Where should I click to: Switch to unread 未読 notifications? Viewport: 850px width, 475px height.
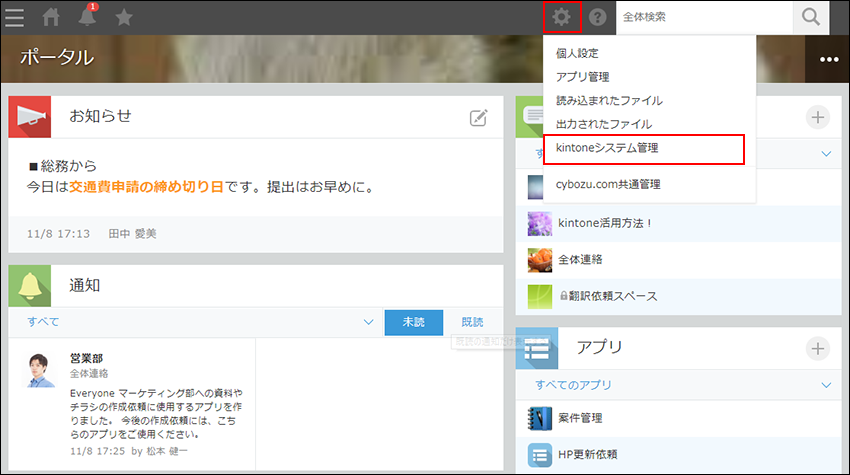click(x=414, y=322)
